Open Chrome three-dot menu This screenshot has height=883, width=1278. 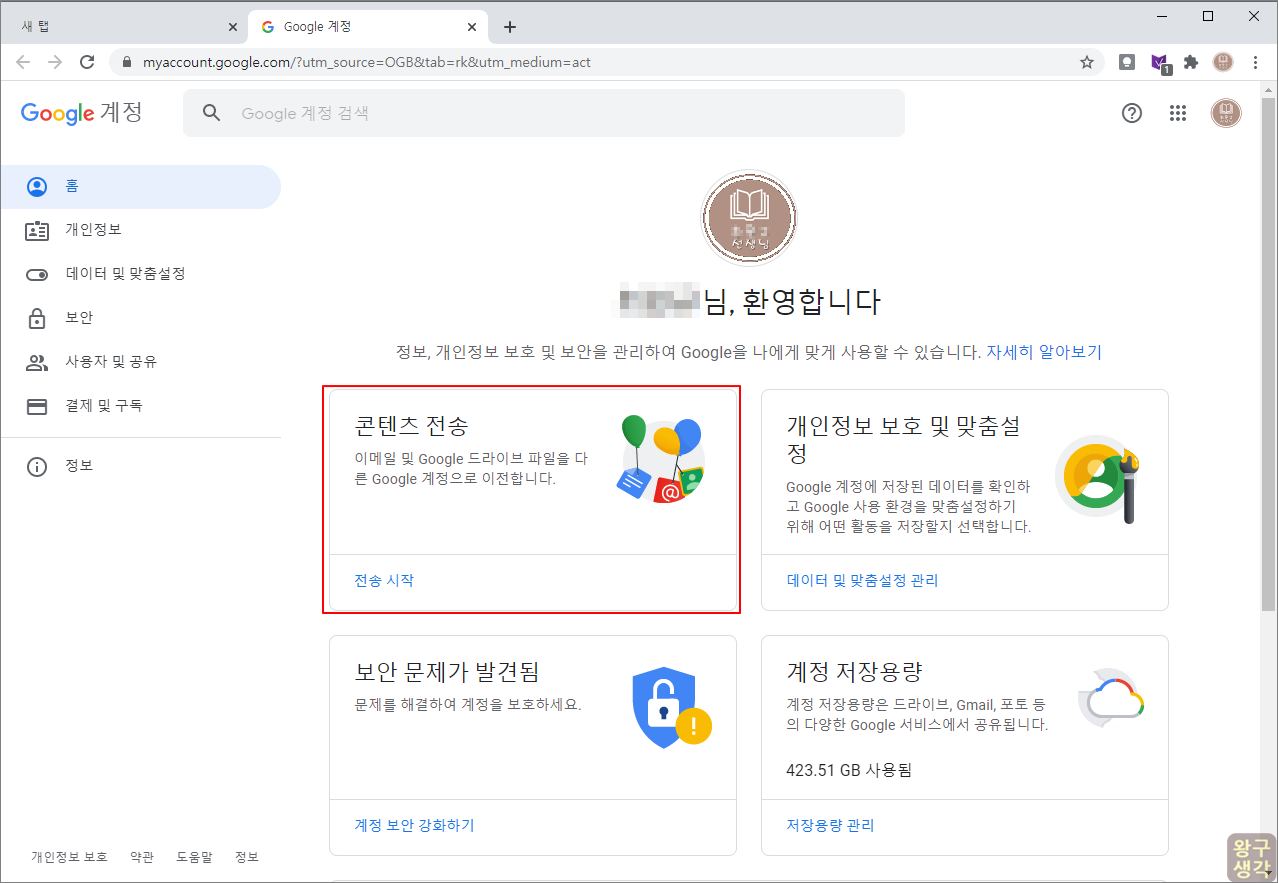click(x=1255, y=62)
